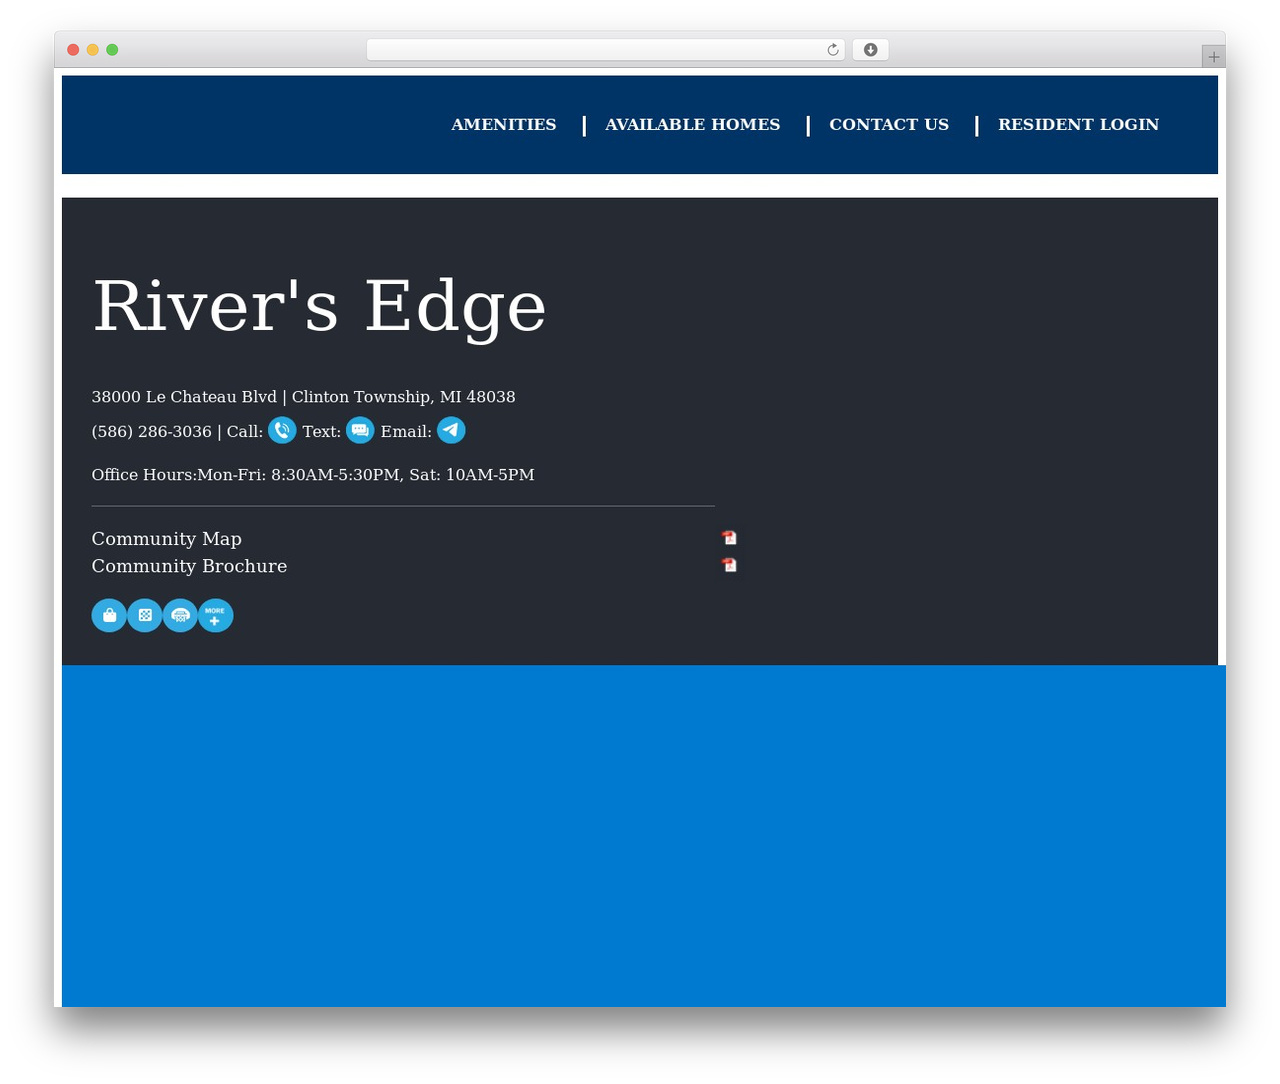Click the MORE plus amenities icon
Screen dimensions: 1280x1084
click(216, 616)
